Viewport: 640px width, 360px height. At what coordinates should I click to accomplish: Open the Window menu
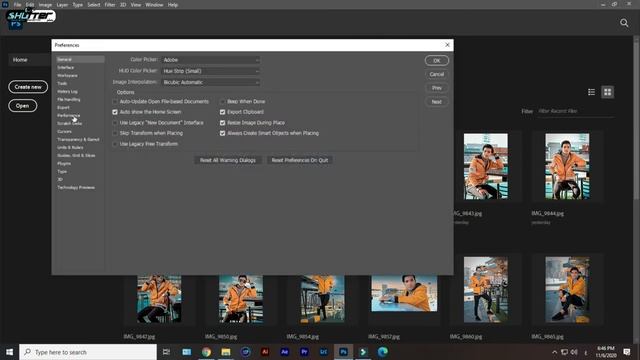154,5
